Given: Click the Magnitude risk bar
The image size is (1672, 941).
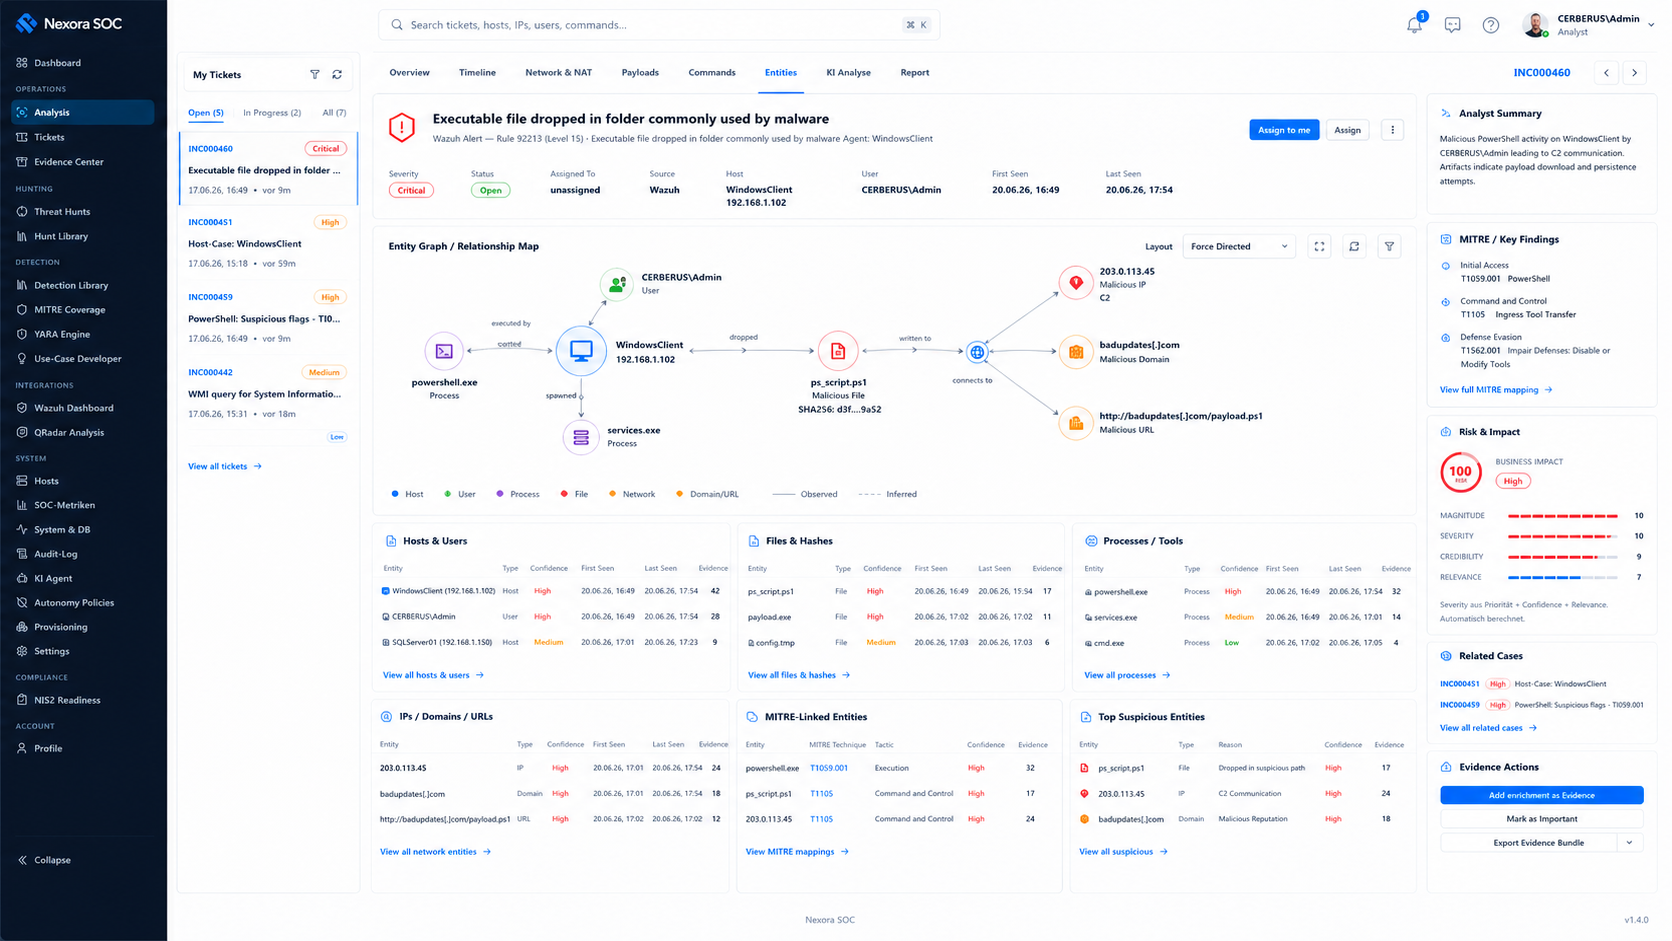Looking at the screenshot, I should coord(1563,516).
